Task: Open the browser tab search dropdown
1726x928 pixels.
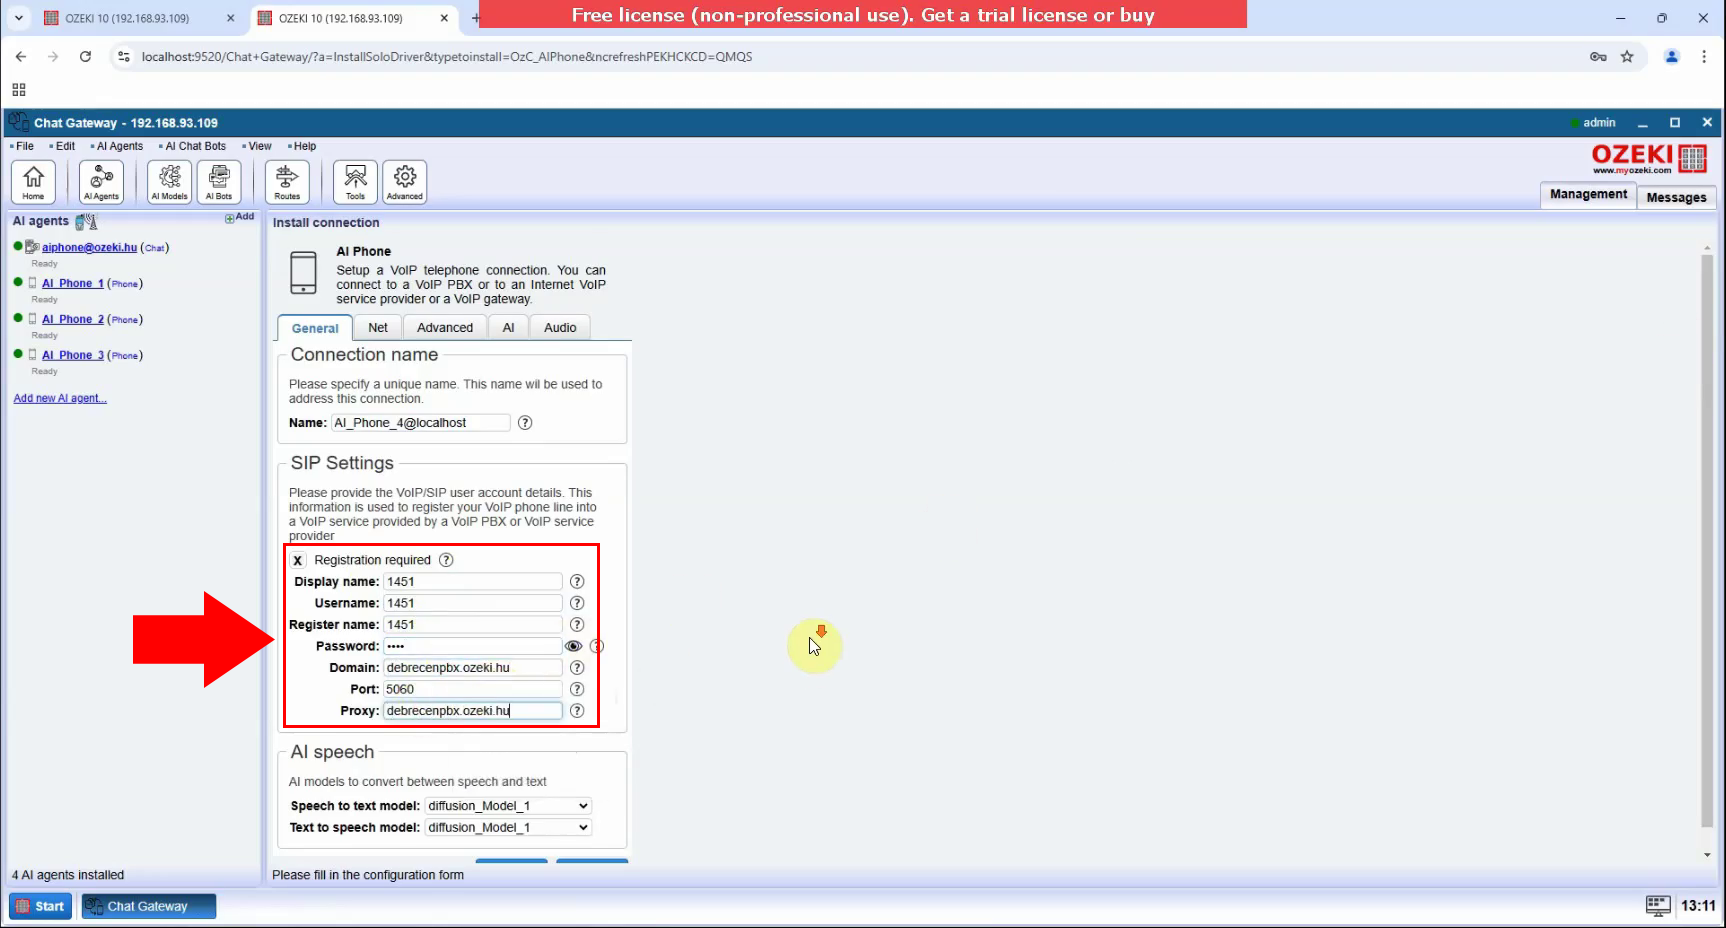Action: (19, 18)
